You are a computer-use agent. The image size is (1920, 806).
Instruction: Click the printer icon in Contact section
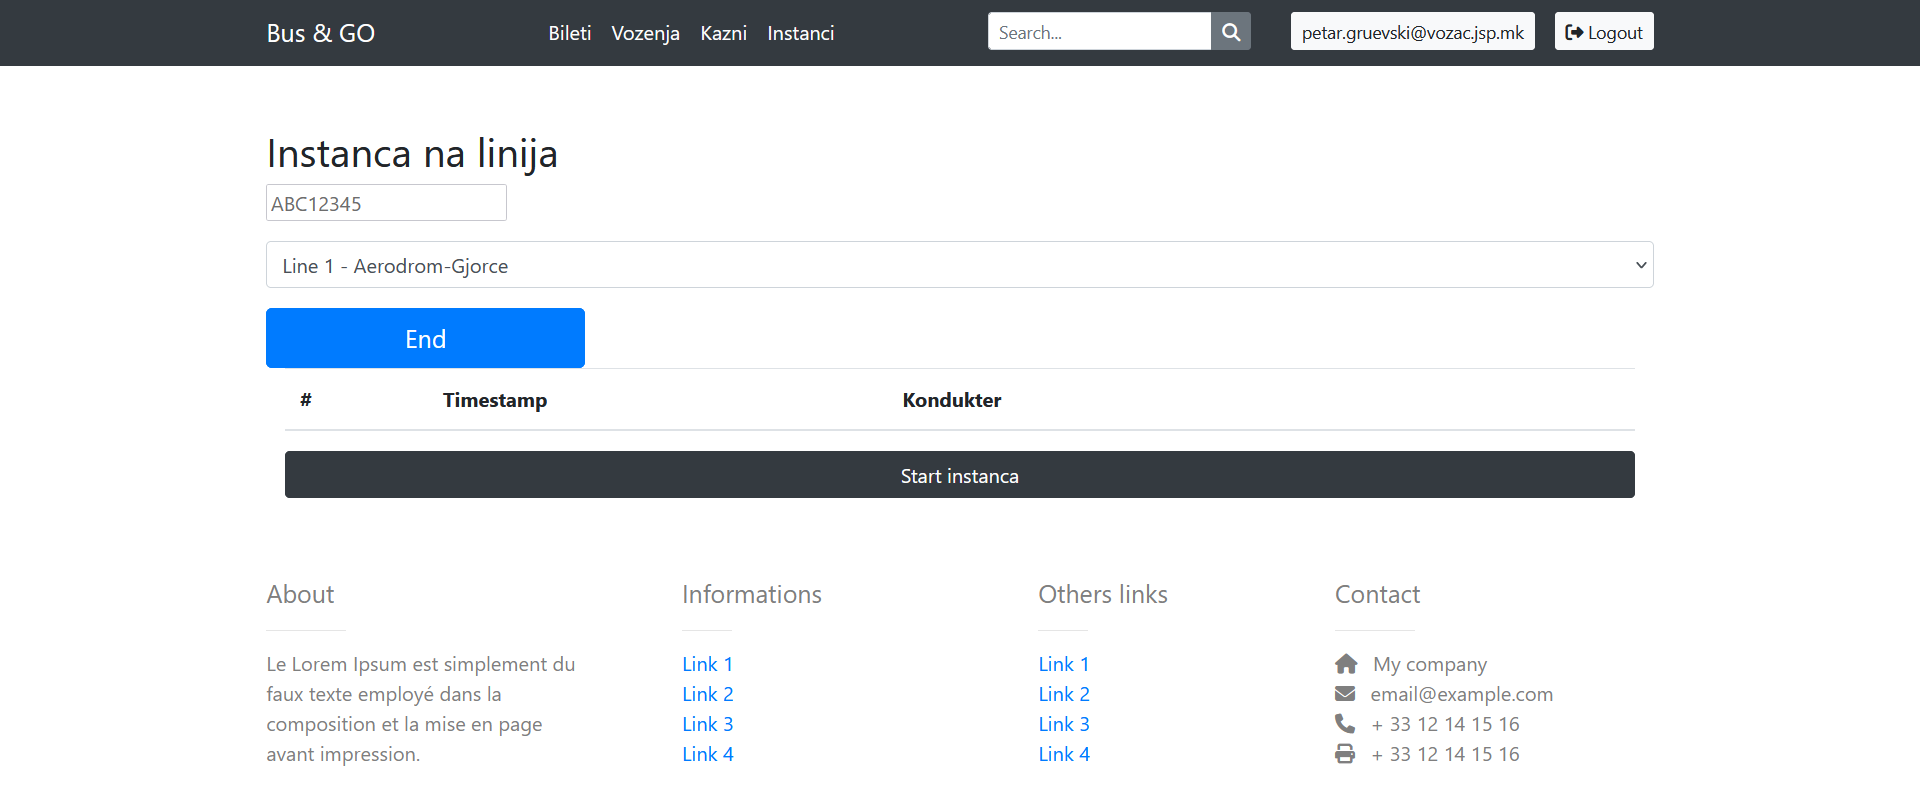pos(1345,754)
